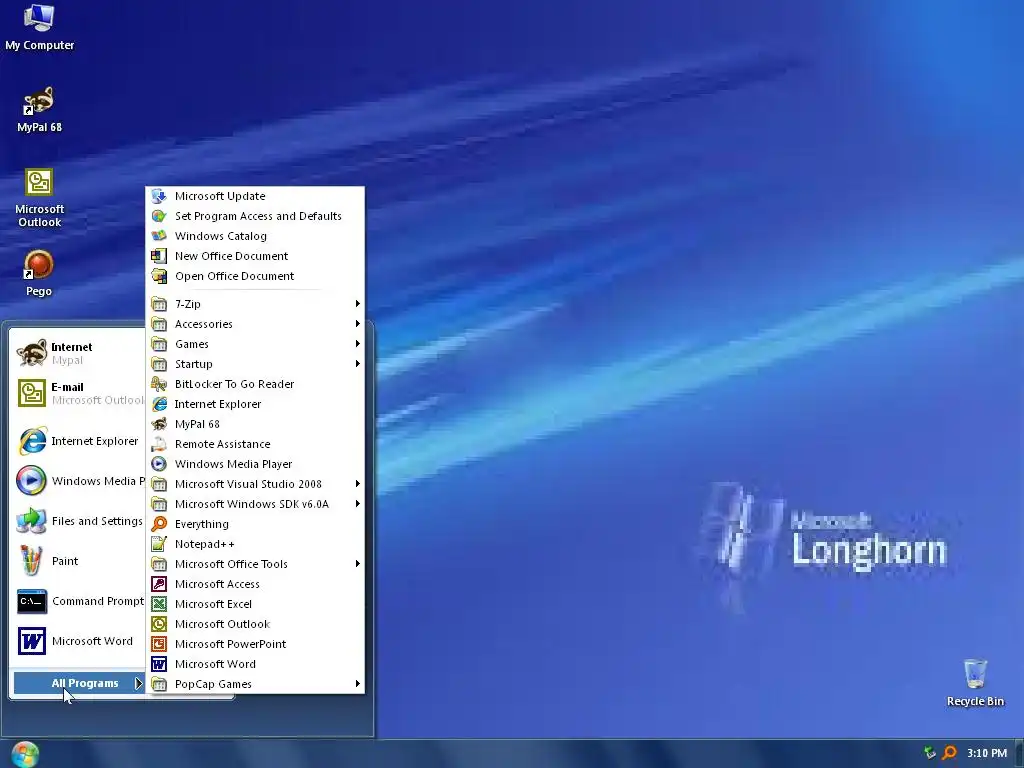The height and width of the screenshot is (768, 1024).
Task: Click the Microsoft Excel icon
Action: 159,604
